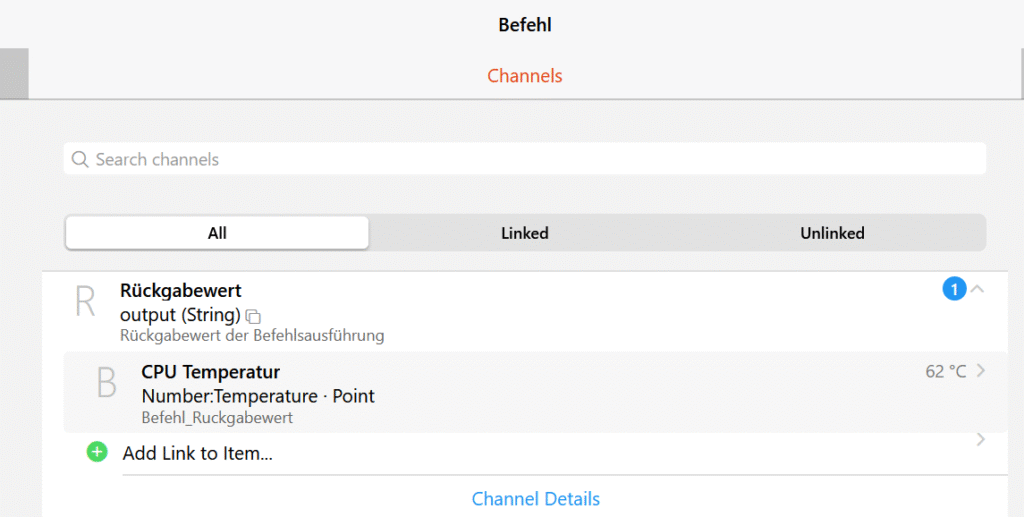
Task: Copy the output channel ID icon
Action: click(x=253, y=317)
